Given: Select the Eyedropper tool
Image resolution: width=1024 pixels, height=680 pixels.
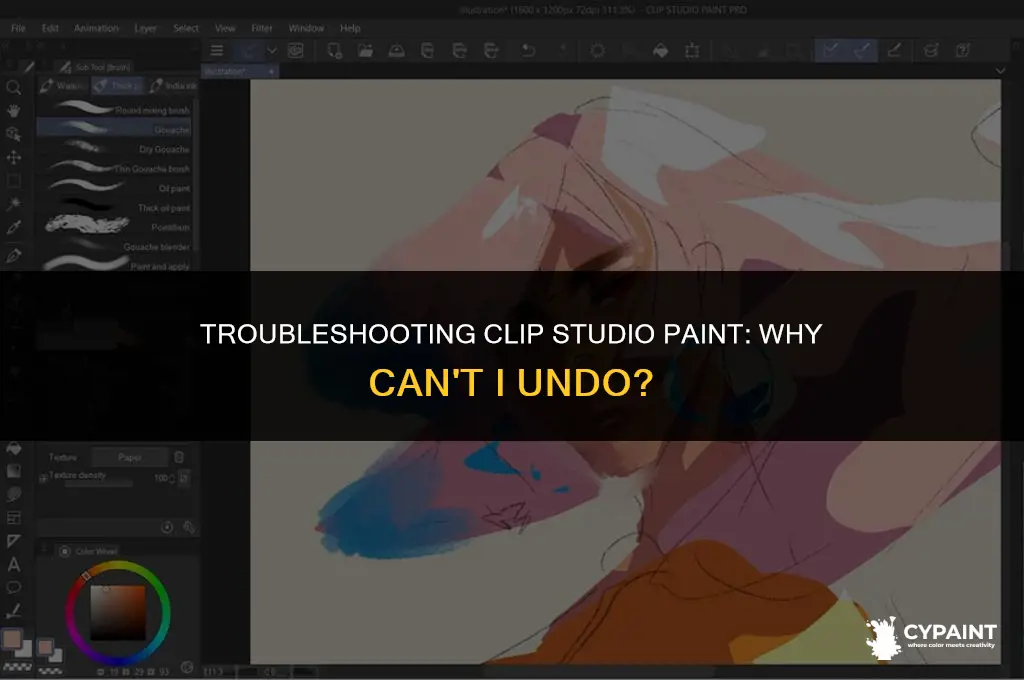Looking at the screenshot, I should pyautogui.click(x=13, y=228).
